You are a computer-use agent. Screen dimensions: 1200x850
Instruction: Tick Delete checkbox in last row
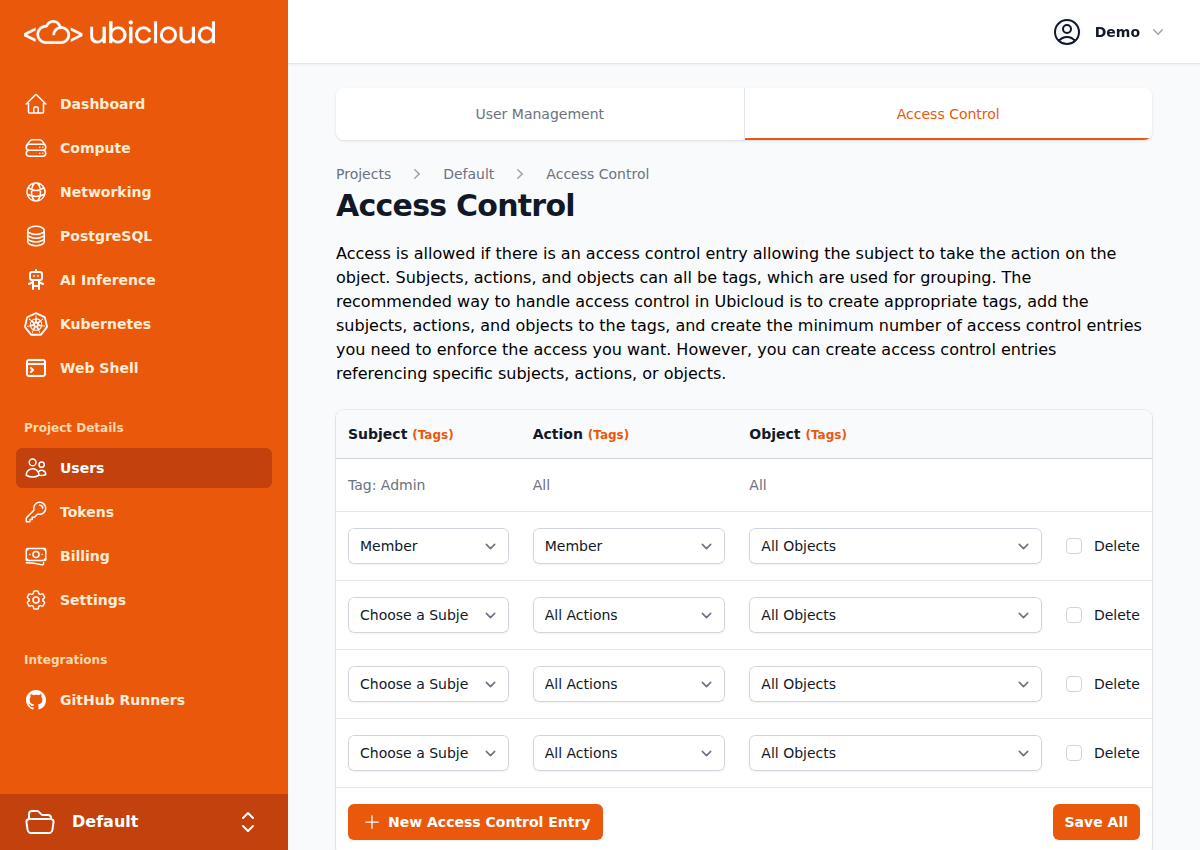click(1074, 753)
